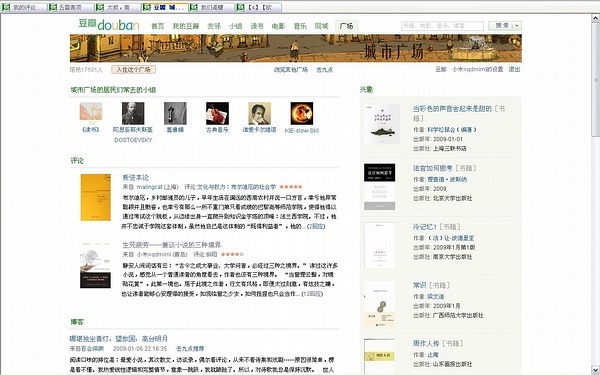
Task: Click the 《读书》 group name link
Action: coord(91,130)
